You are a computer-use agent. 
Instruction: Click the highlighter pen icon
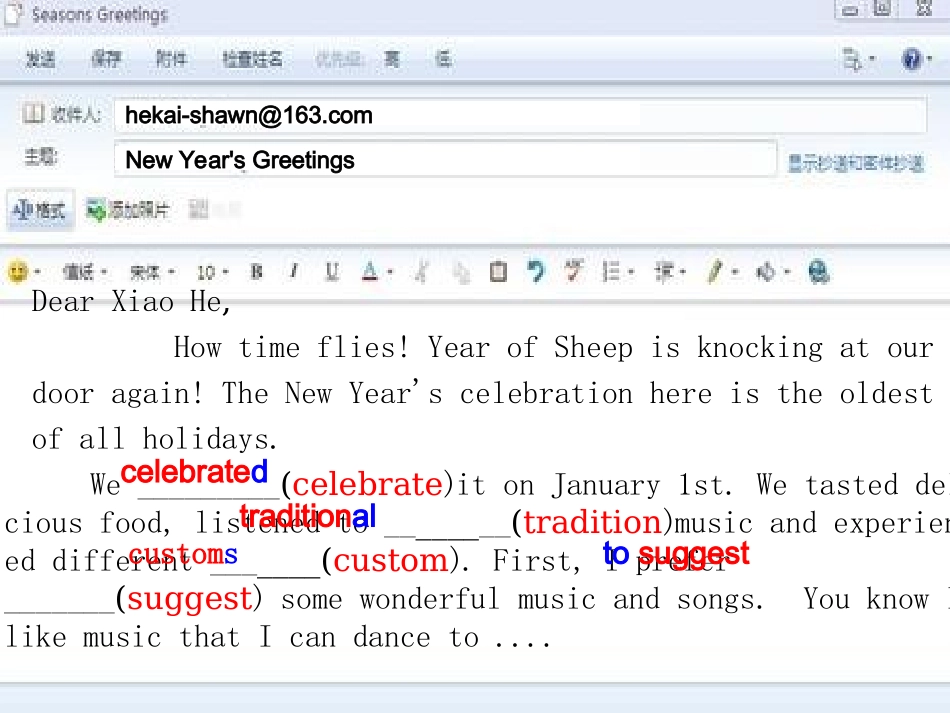pos(716,271)
